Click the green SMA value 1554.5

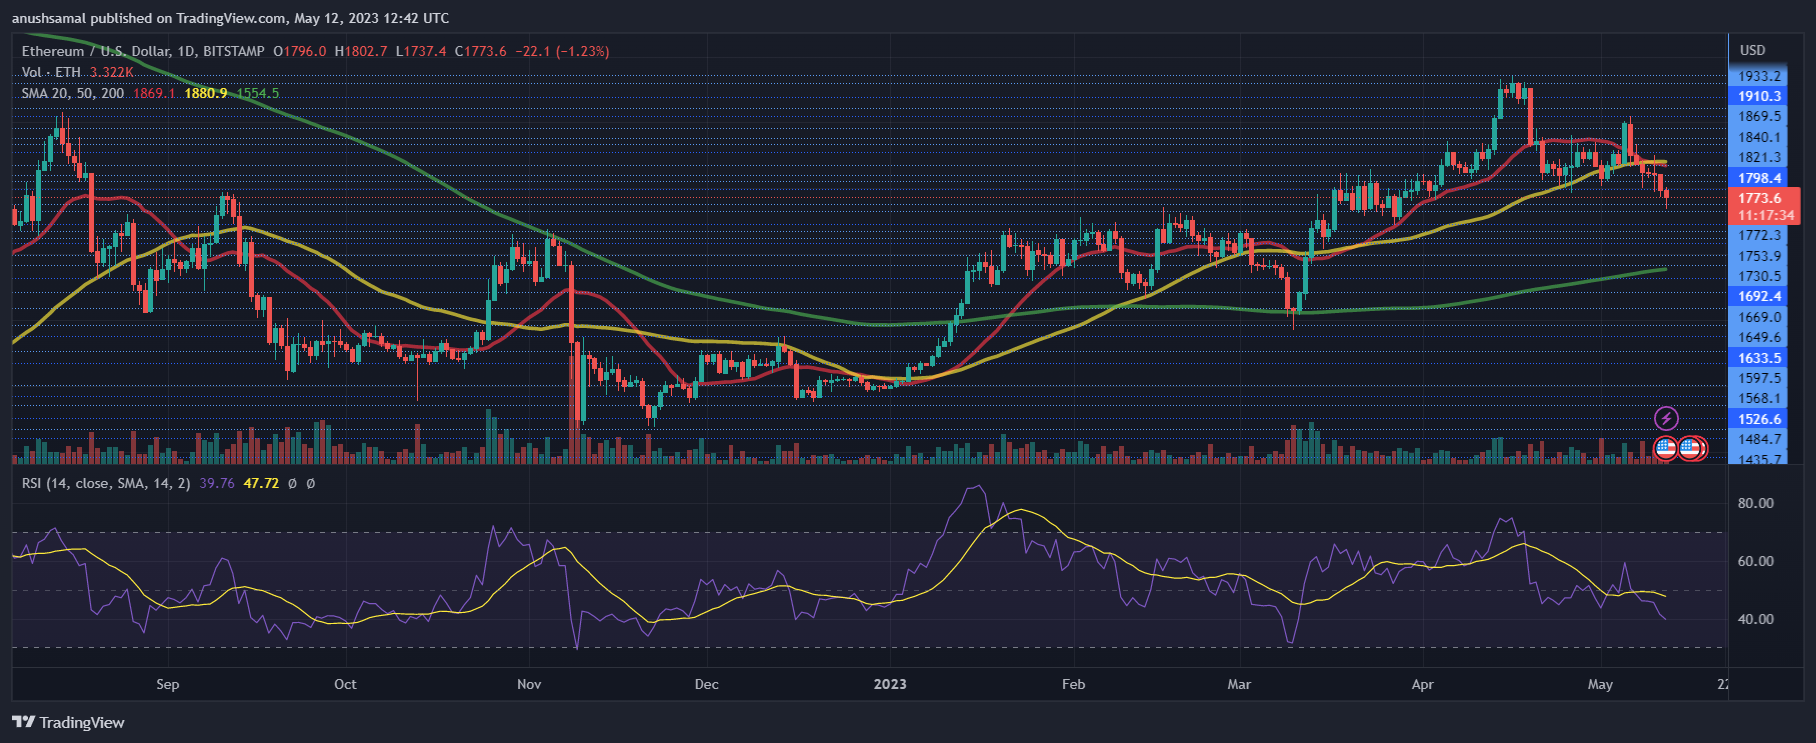(x=258, y=93)
